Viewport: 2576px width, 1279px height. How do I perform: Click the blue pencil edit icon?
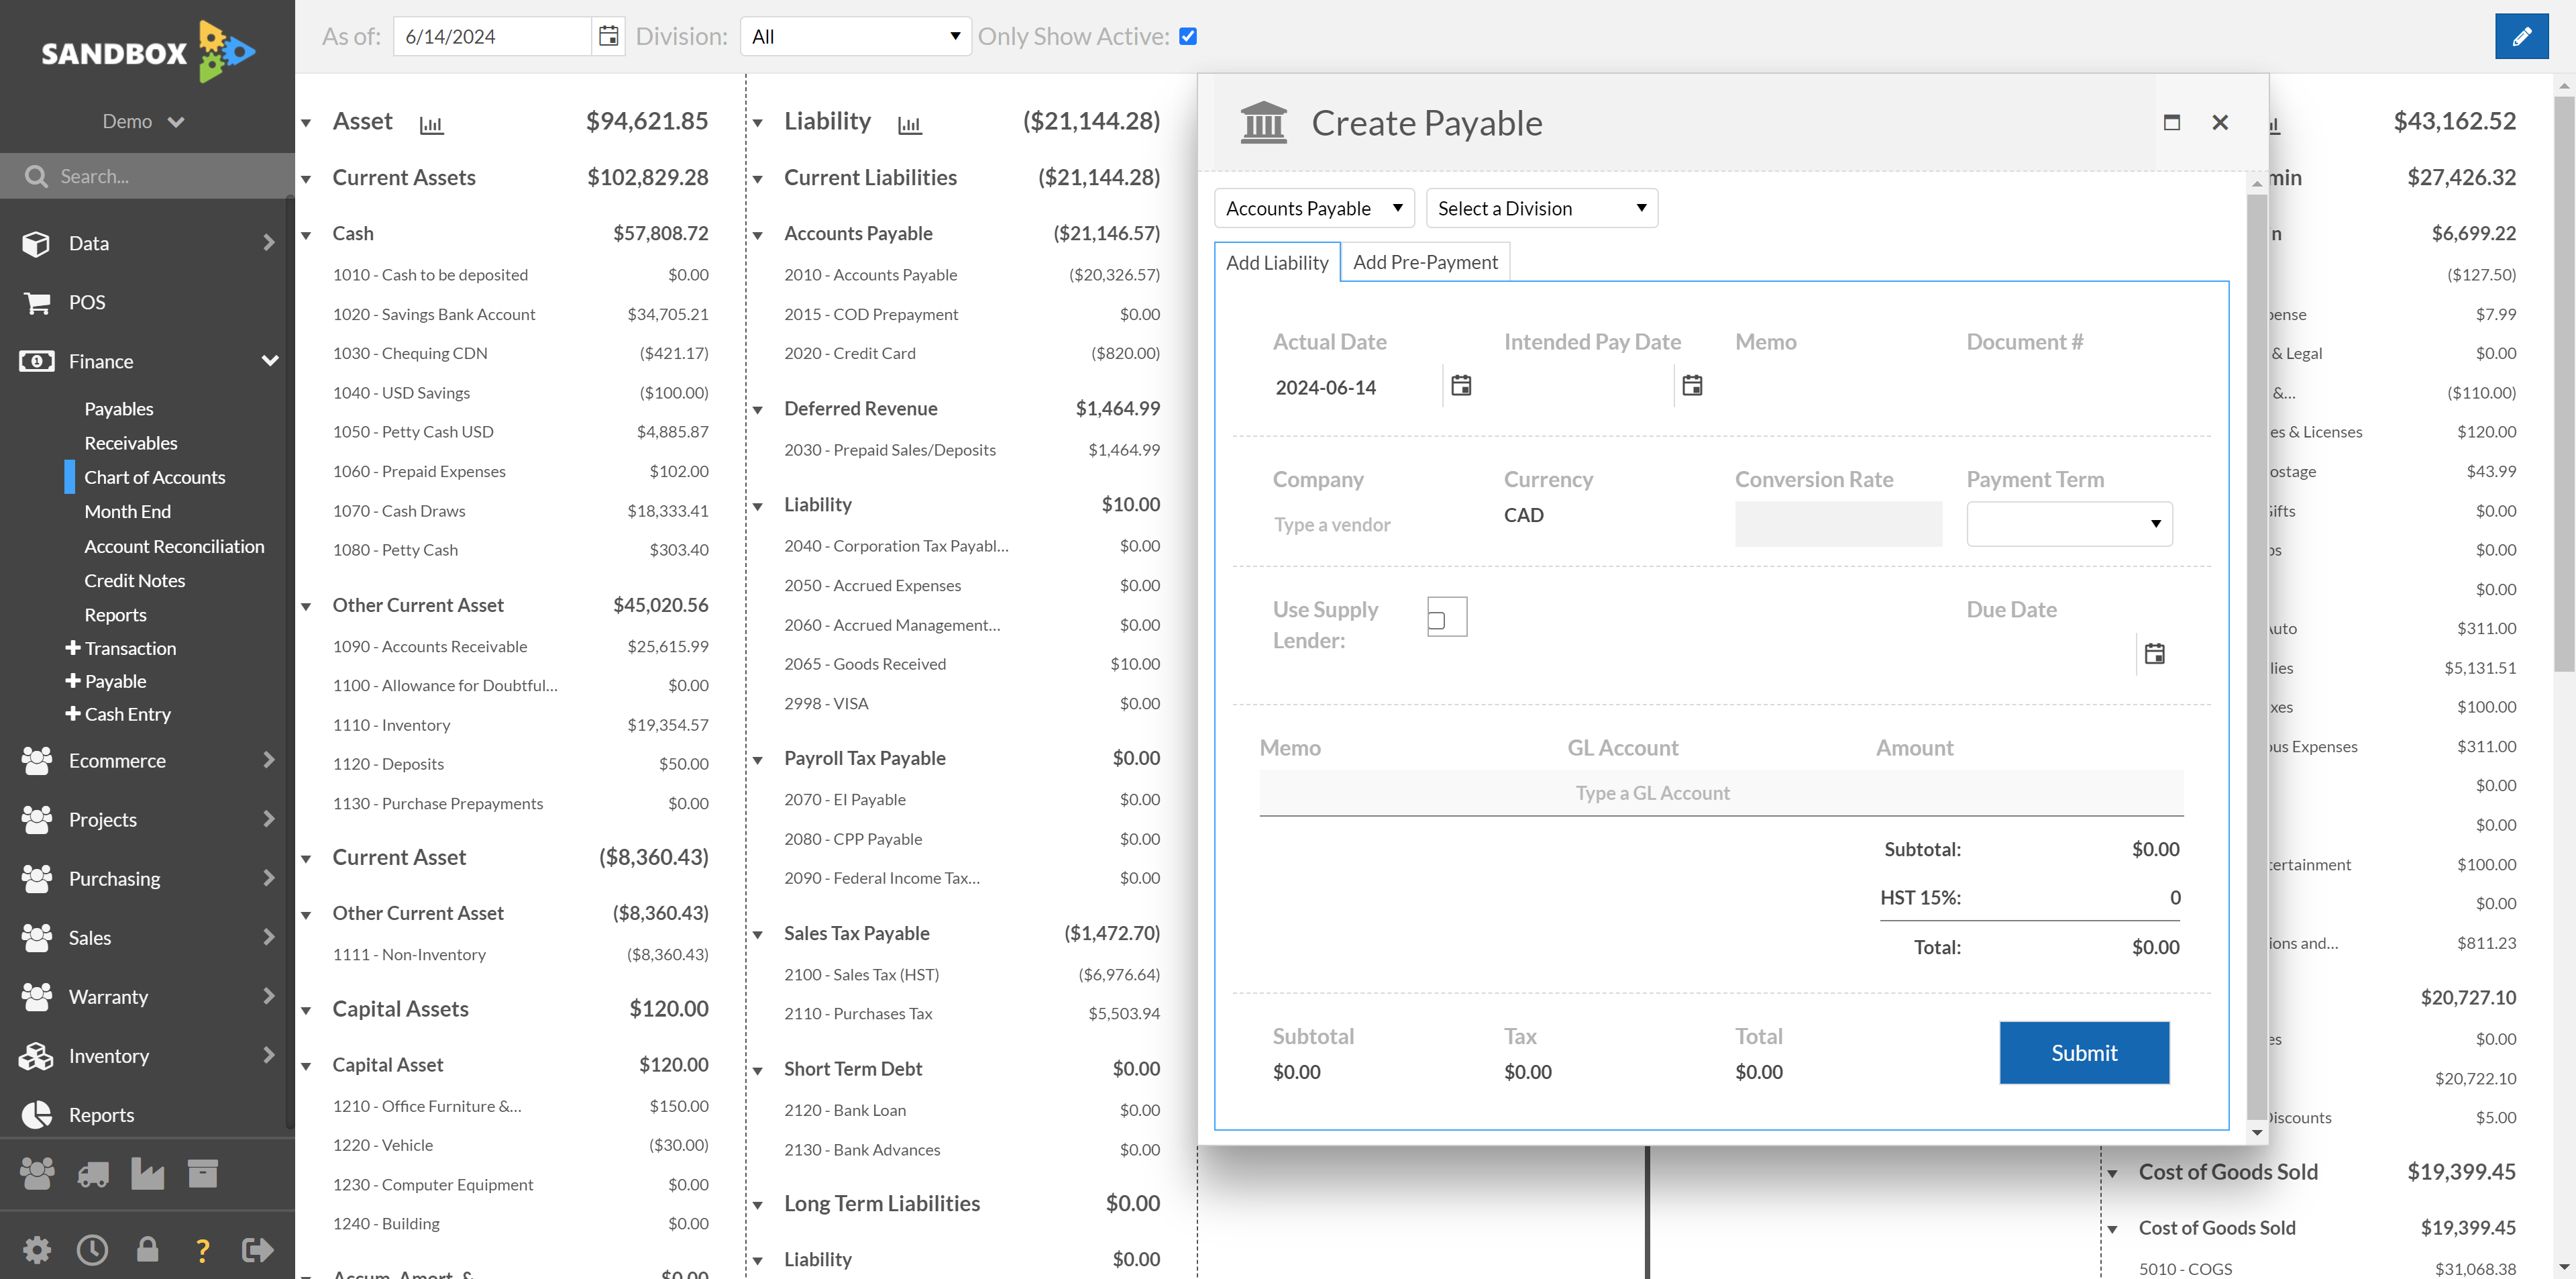pos(2521,36)
